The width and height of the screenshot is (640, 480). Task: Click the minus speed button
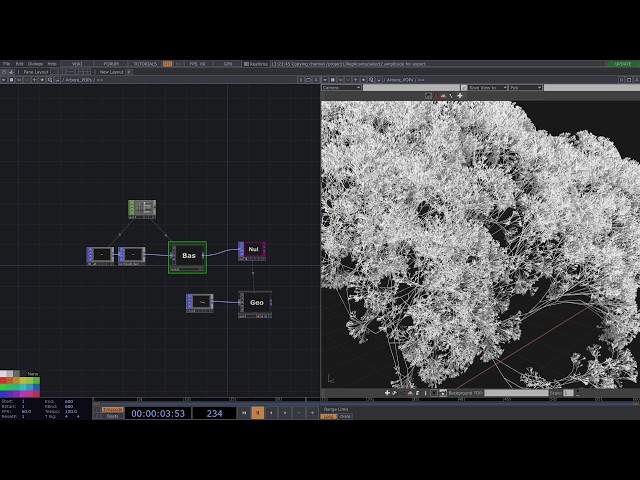pos(299,413)
